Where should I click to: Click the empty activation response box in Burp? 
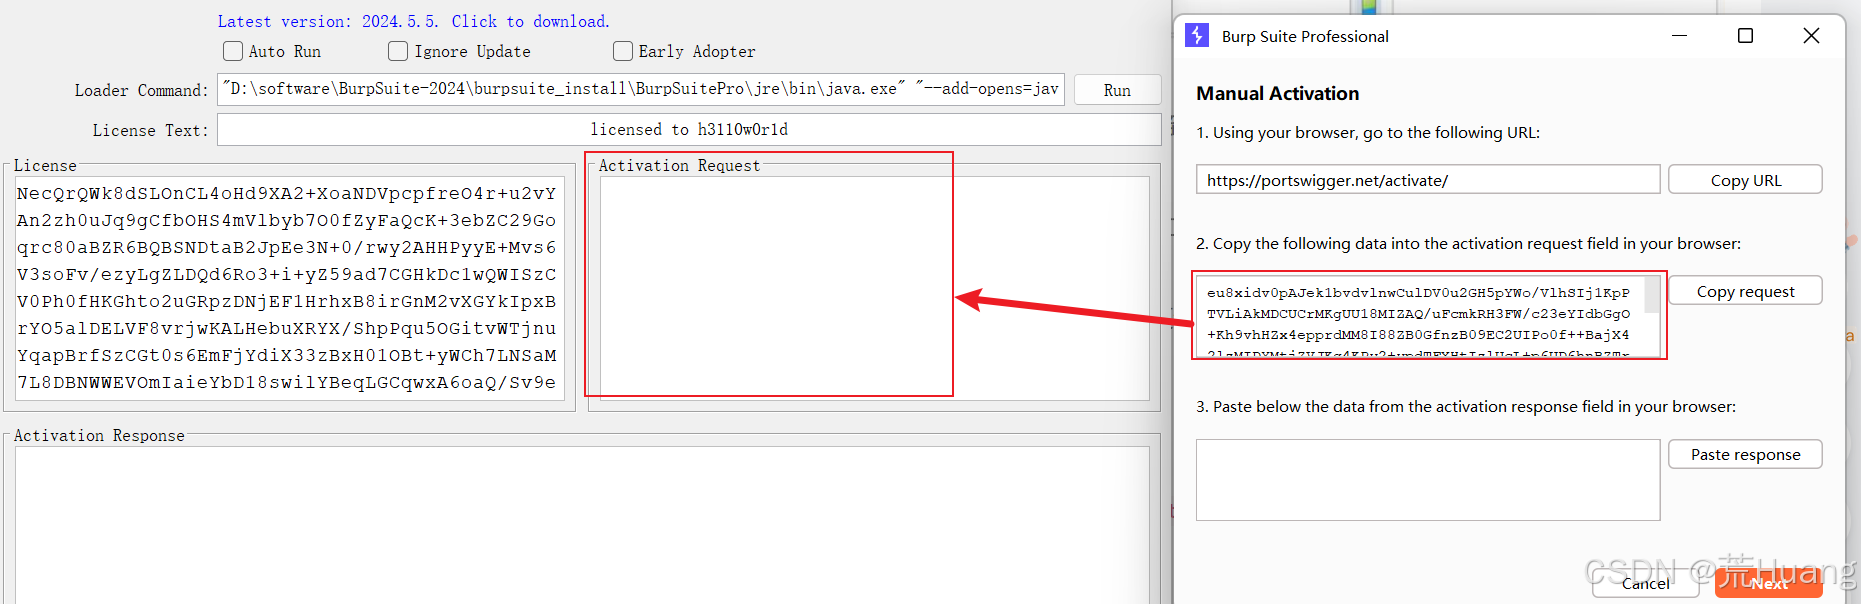[1428, 480]
